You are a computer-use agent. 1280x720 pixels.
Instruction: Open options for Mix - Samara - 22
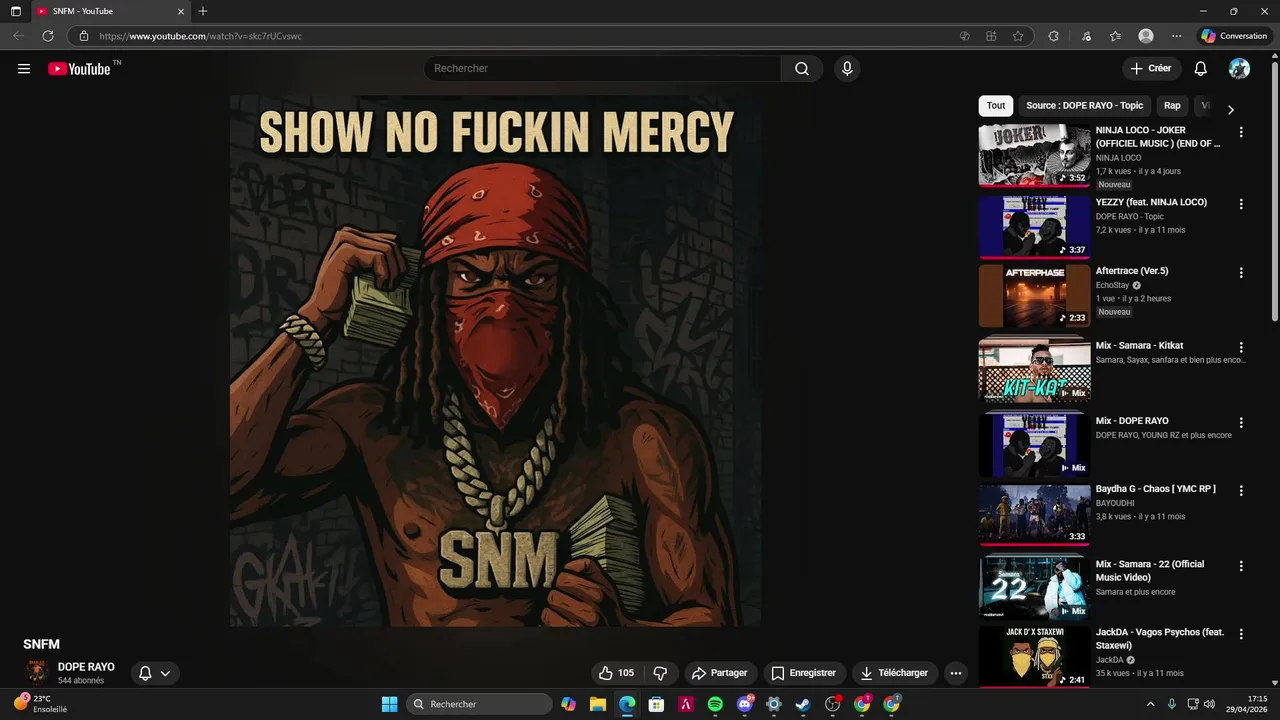click(1241, 566)
